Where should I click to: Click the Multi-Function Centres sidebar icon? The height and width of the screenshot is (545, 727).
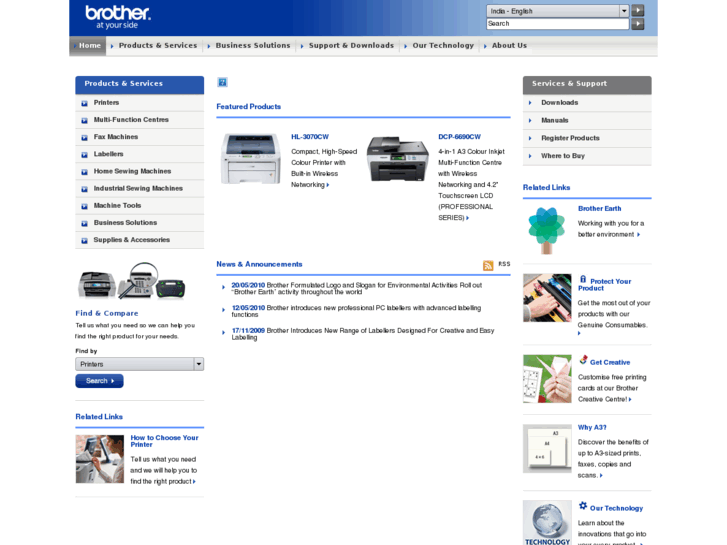point(84,121)
